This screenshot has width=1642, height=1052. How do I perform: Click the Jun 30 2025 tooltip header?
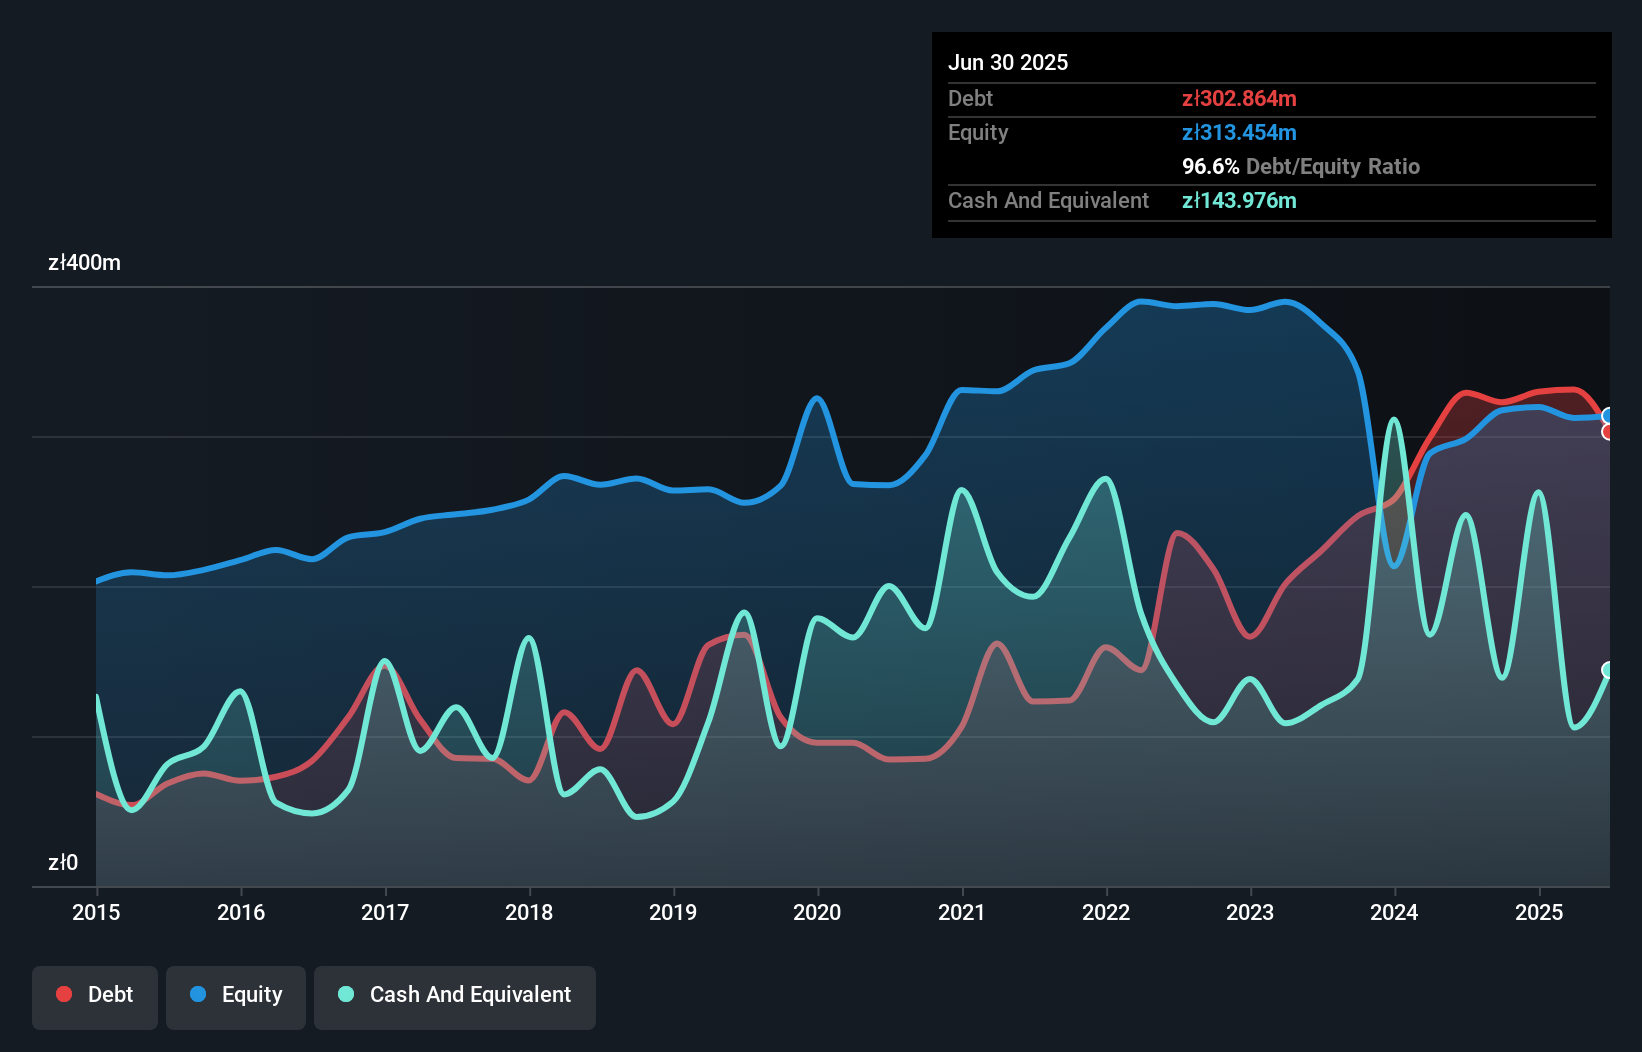1008,62
